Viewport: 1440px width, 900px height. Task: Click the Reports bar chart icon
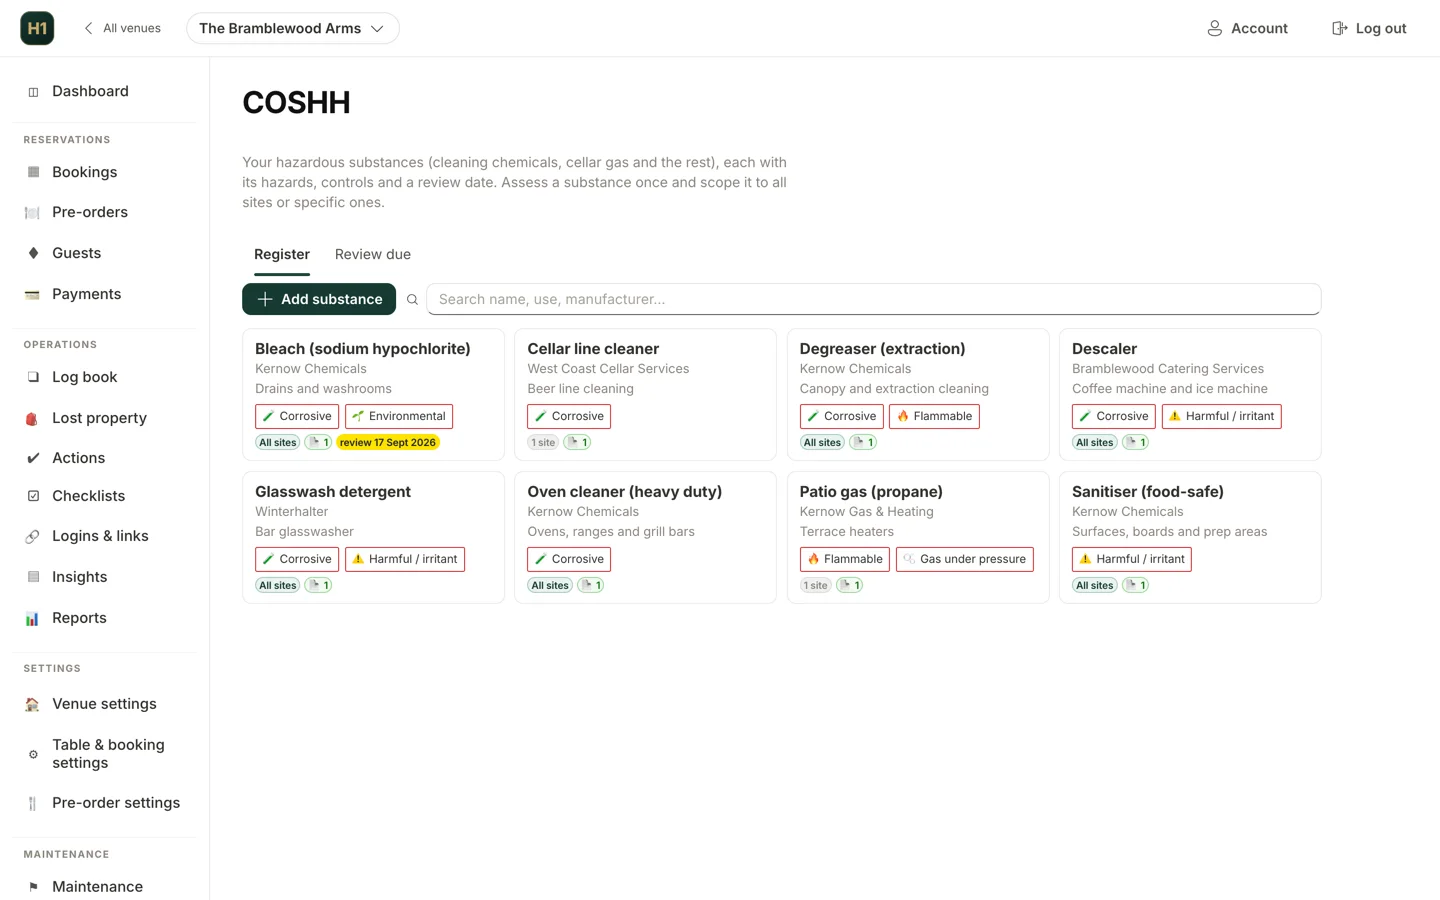33,618
